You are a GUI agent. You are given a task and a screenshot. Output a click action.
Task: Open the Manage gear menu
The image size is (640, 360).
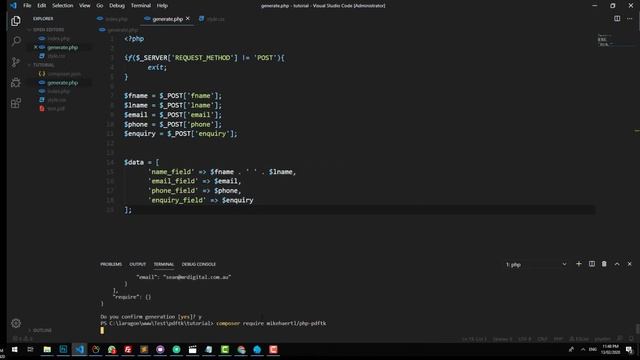pyautogui.click(x=16, y=323)
